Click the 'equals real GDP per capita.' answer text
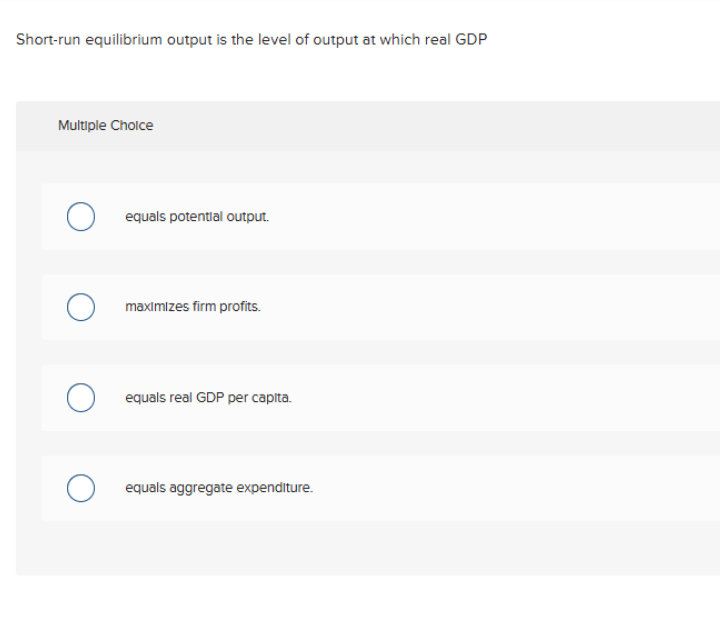 point(208,397)
